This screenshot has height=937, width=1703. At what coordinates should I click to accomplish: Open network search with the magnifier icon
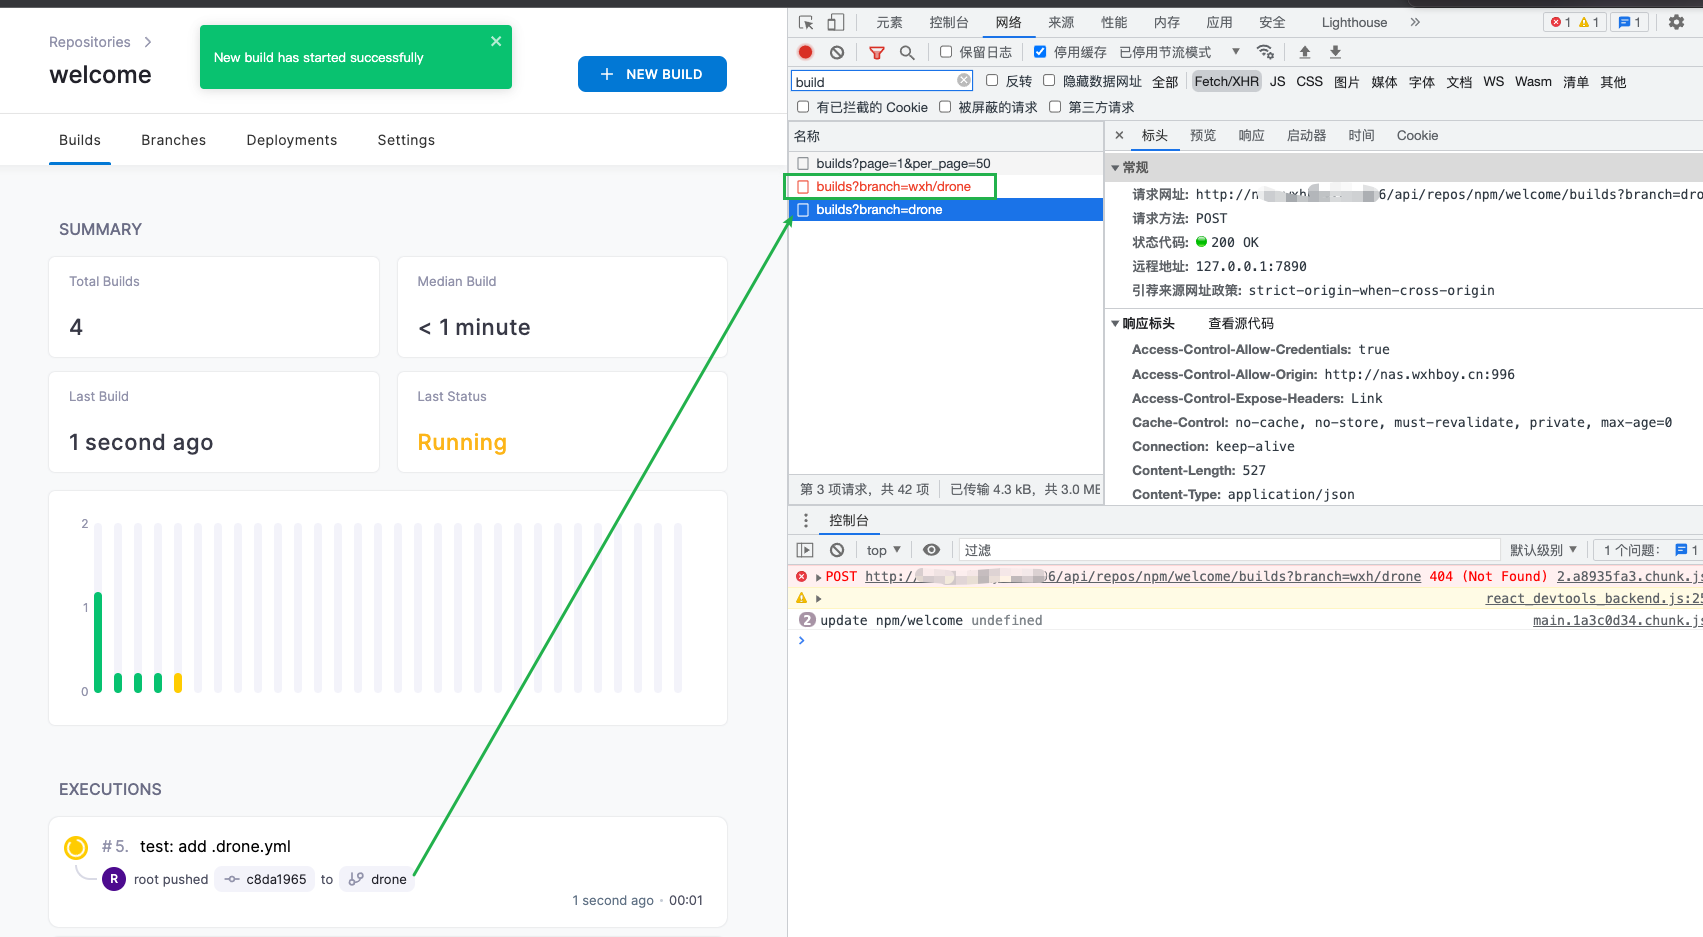[x=907, y=52]
